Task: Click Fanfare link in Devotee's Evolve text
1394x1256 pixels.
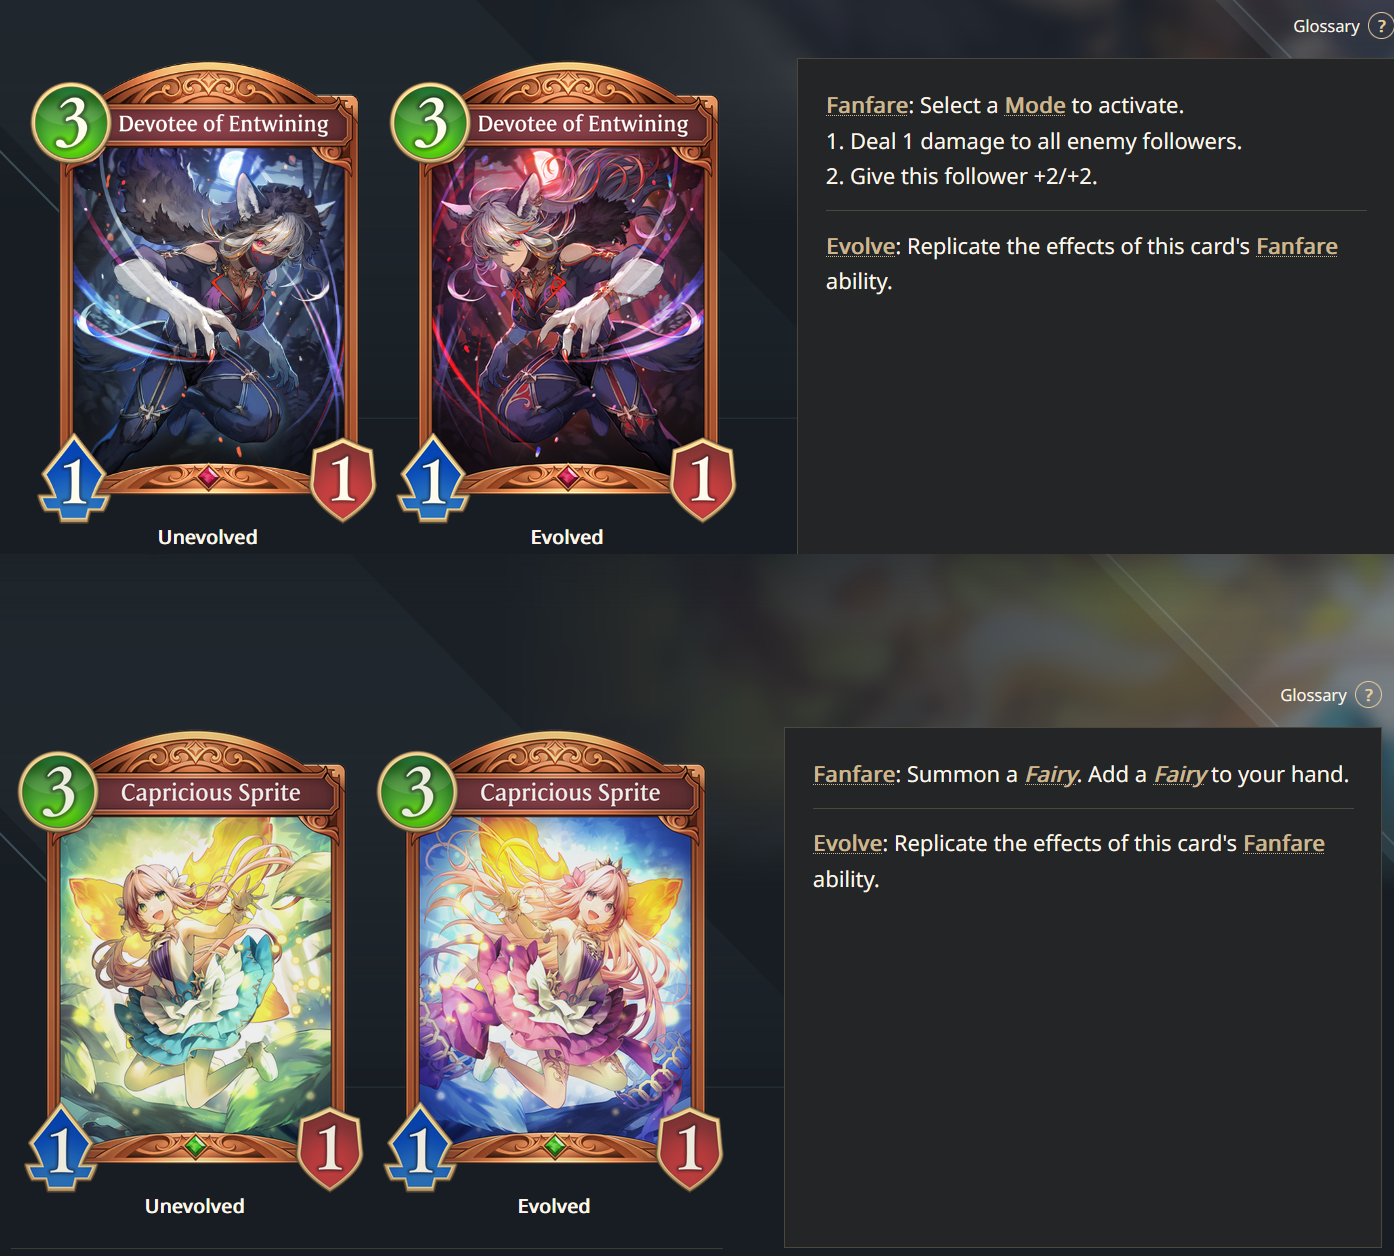Action: (x=1297, y=246)
